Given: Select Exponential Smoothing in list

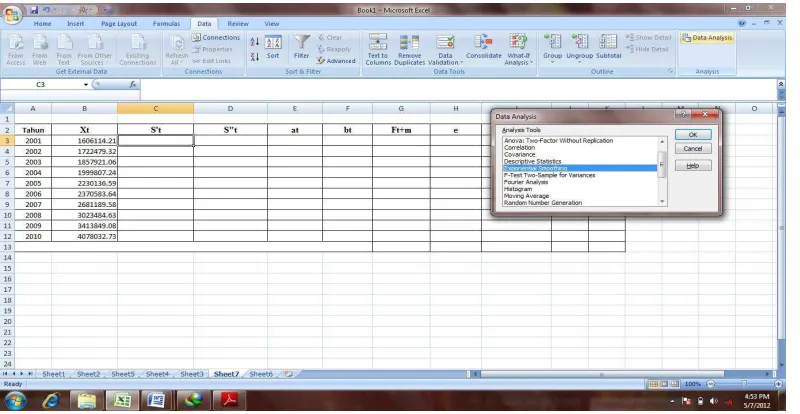Looking at the screenshot, I should (x=580, y=168).
